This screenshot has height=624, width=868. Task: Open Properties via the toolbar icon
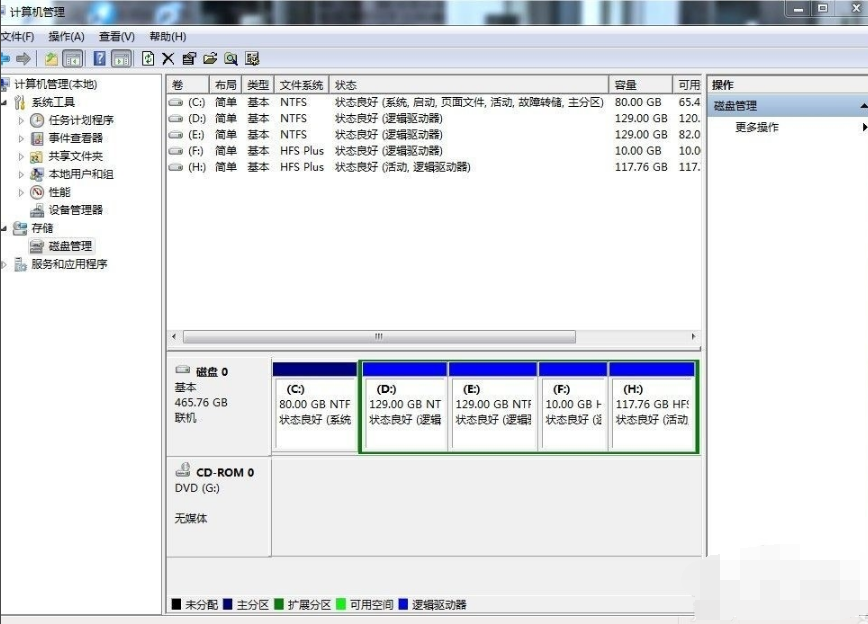pyautogui.click(x=189, y=59)
